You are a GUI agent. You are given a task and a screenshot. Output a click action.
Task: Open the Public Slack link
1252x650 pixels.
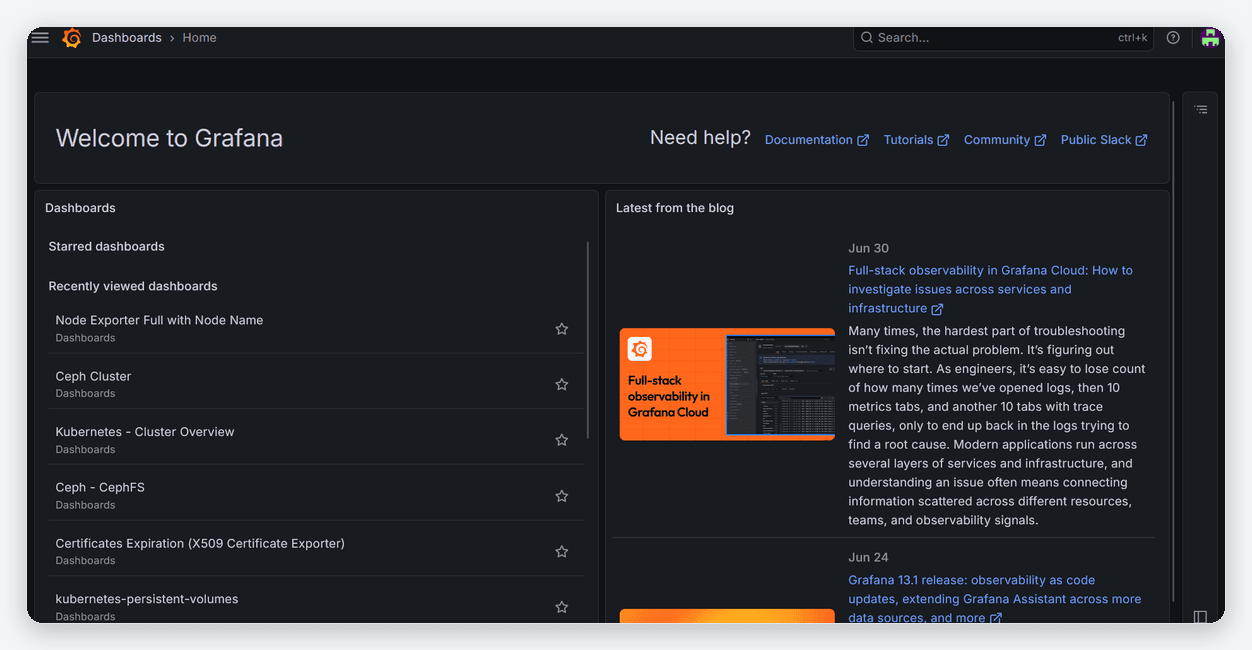click(x=1104, y=140)
